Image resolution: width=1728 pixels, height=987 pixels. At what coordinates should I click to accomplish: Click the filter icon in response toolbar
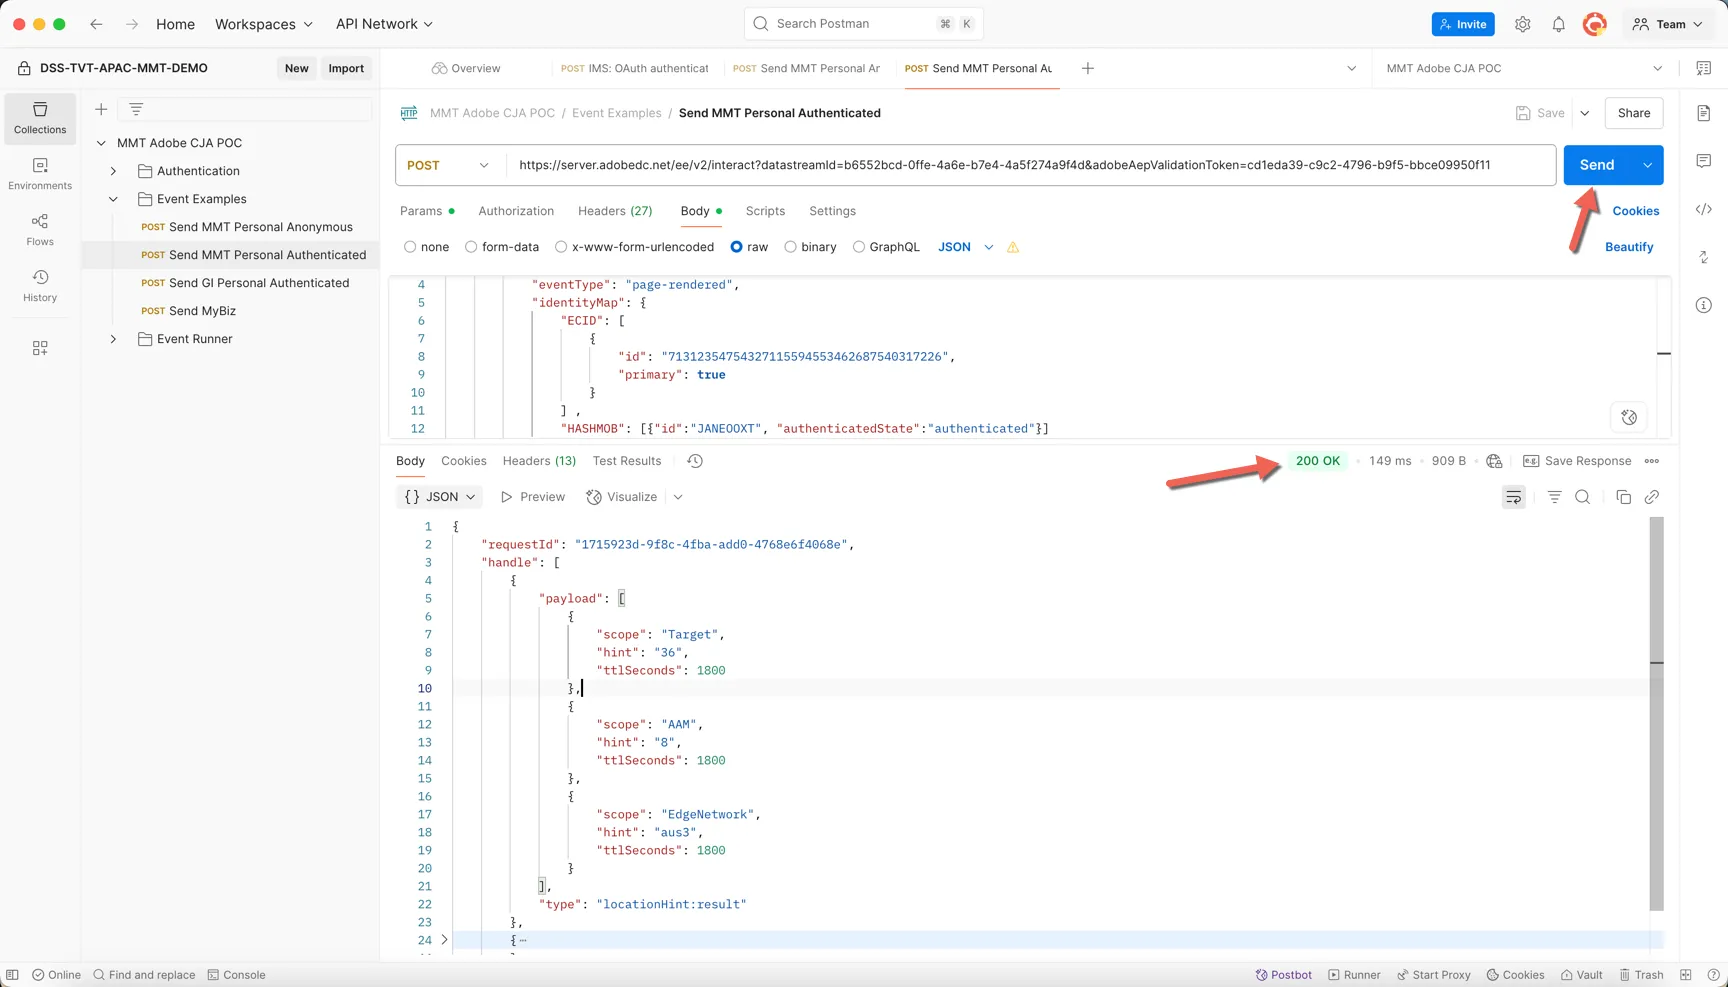[x=1554, y=497]
